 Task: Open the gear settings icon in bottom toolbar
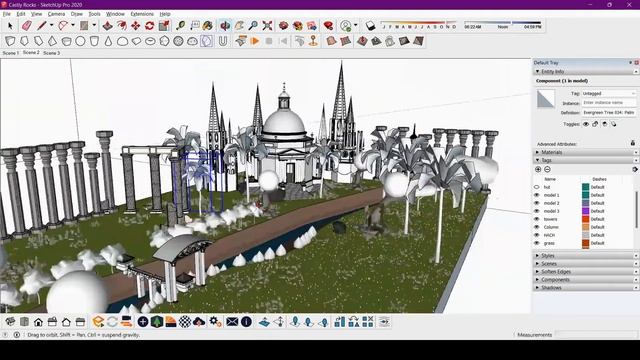pyautogui.click(x=215, y=322)
